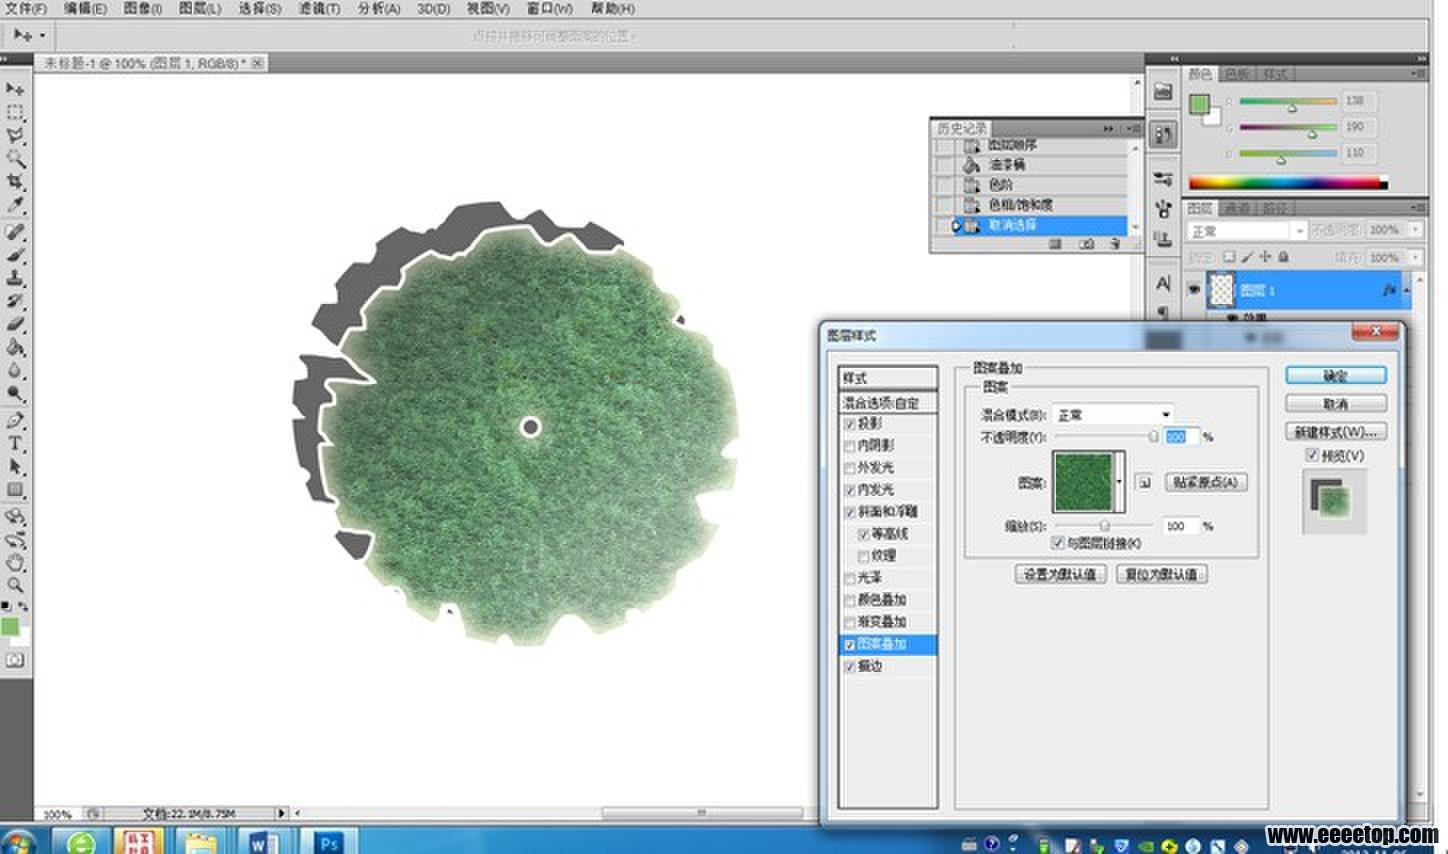Toggle the 投影 drop shadow checkbox
Image resolution: width=1448 pixels, height=854 pixels.
click(x=850, y=425)
